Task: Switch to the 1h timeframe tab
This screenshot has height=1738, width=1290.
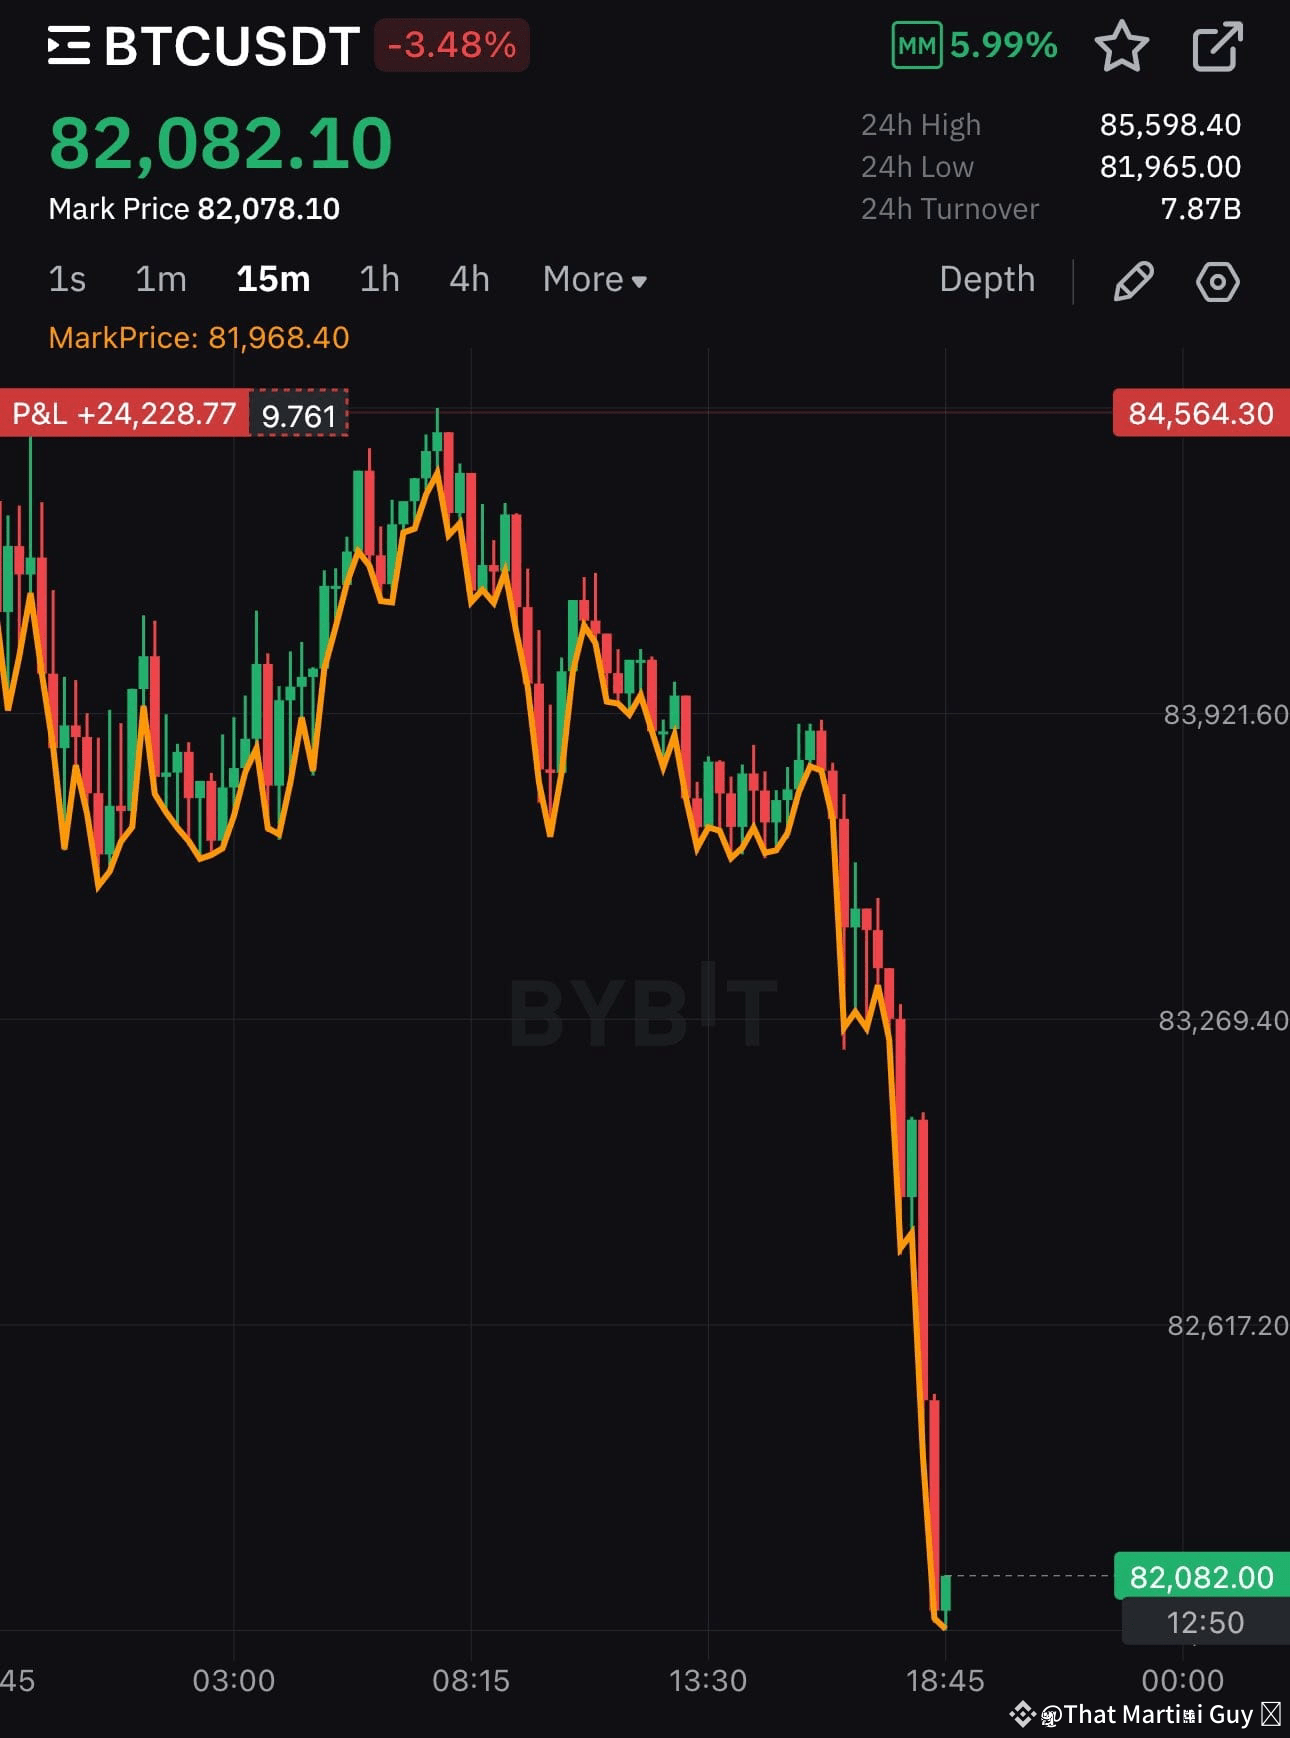Action: [378, 280]
